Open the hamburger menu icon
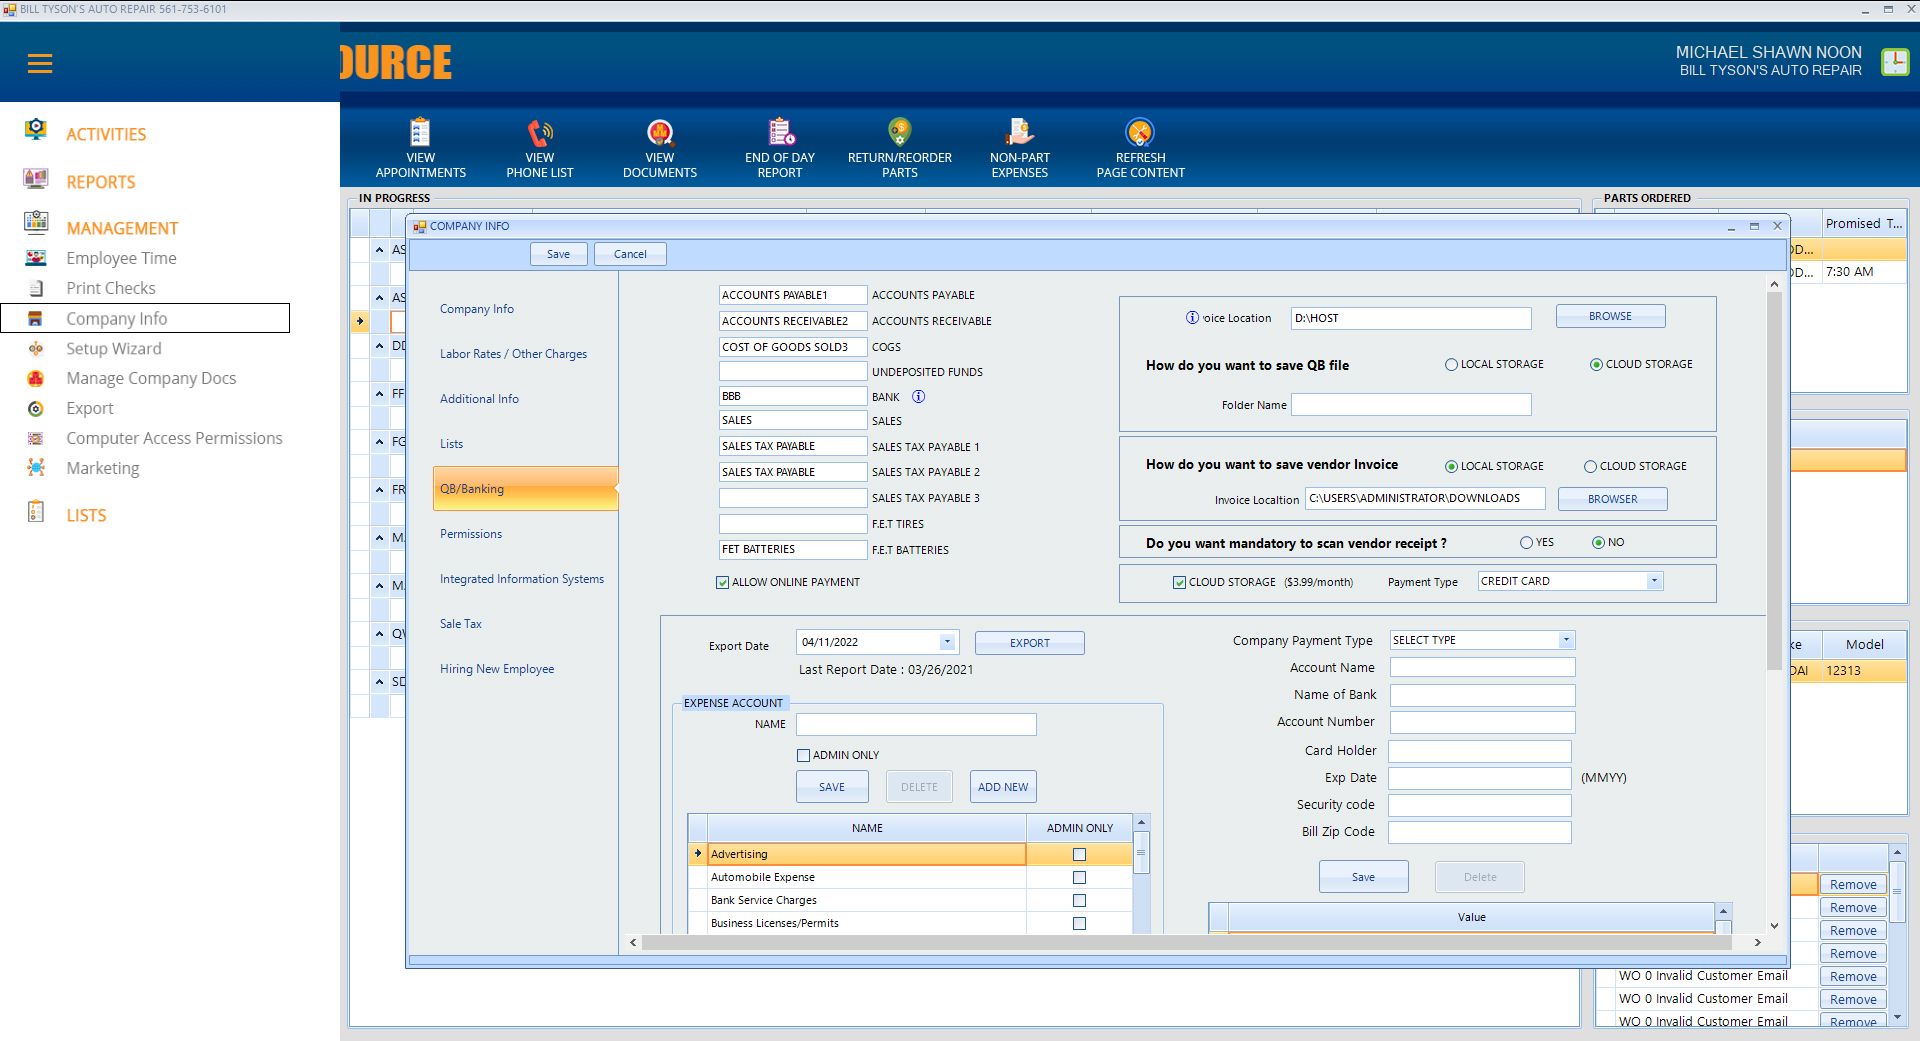The image size is (1920, 1041). click(40, 64)
